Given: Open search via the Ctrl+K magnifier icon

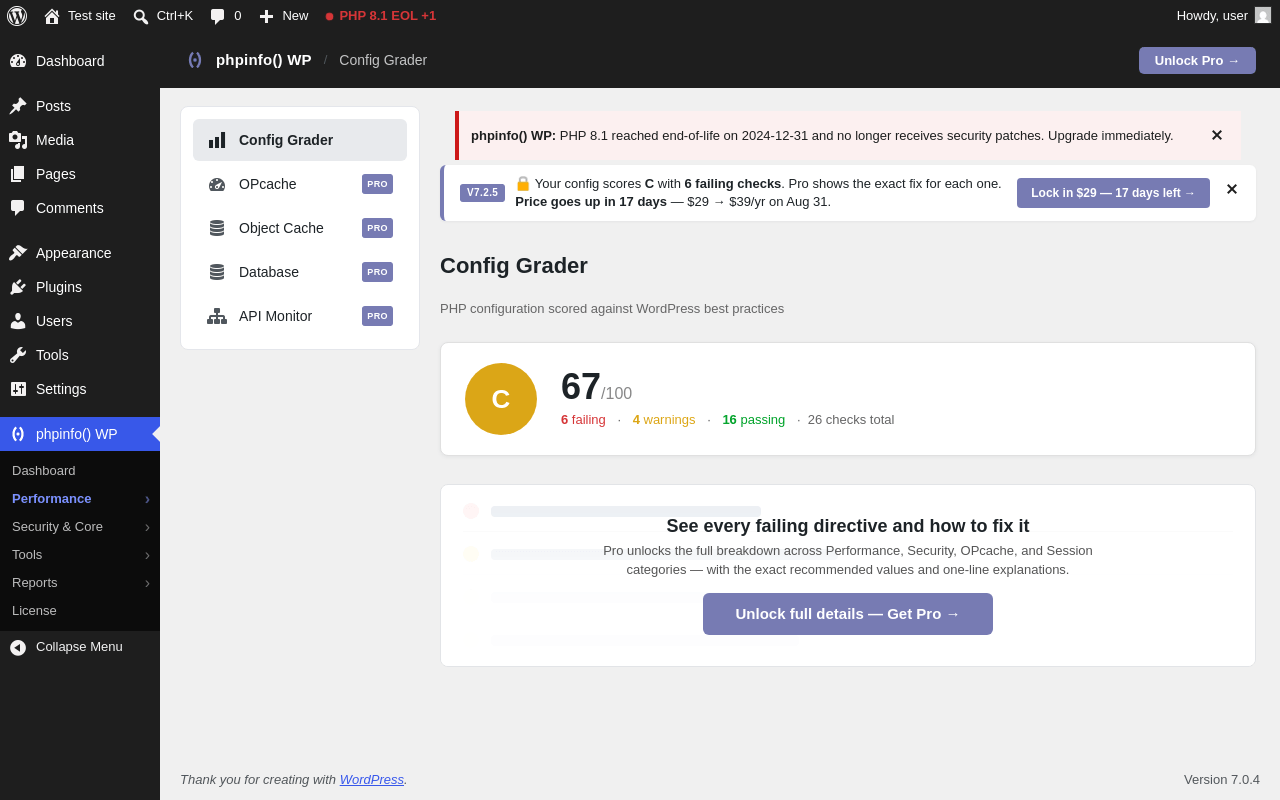Looking at the screenshot, I should (141, 16).
